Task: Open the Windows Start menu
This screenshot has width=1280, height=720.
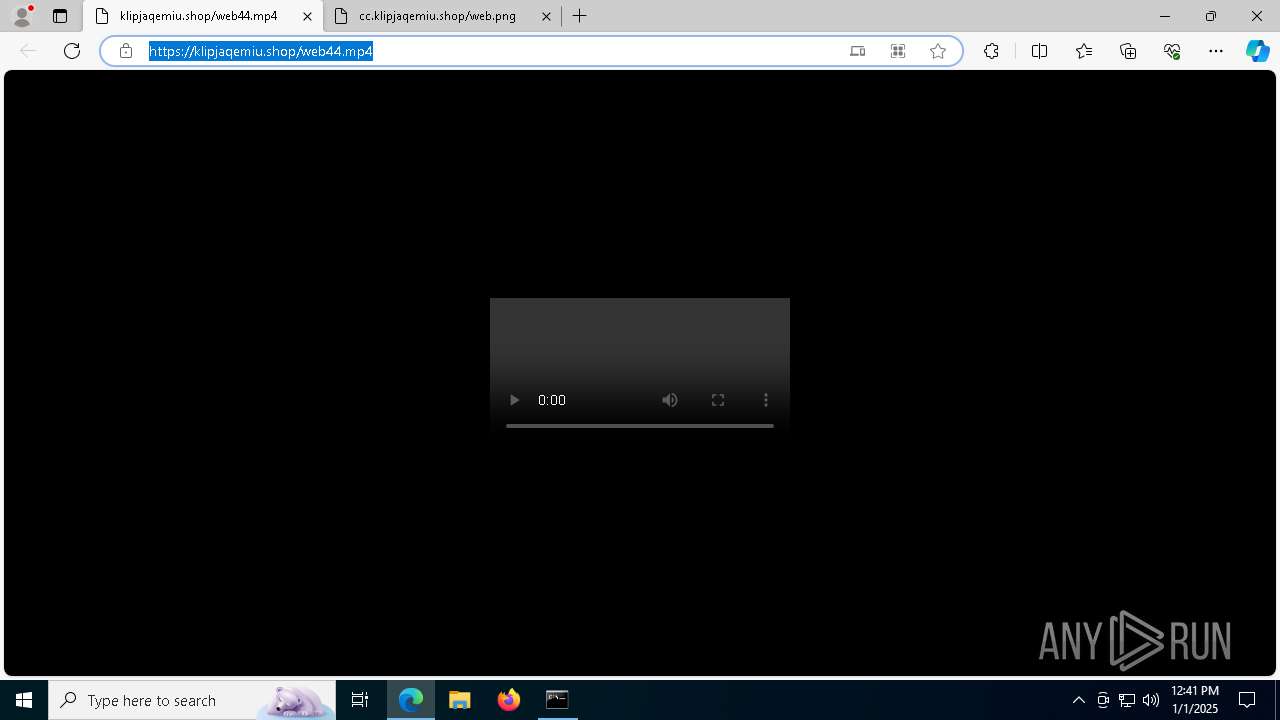Action: (x=24, y=700)
